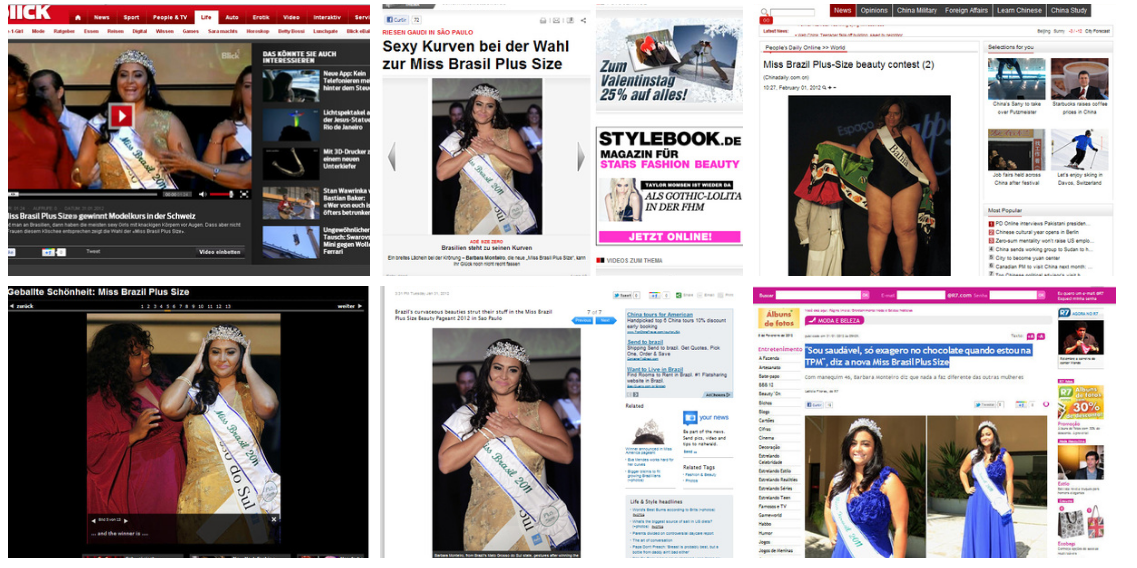Click weiter in the Geballte Schönheit gallery
Screen dimensions: 1137x568
(350, 307)
